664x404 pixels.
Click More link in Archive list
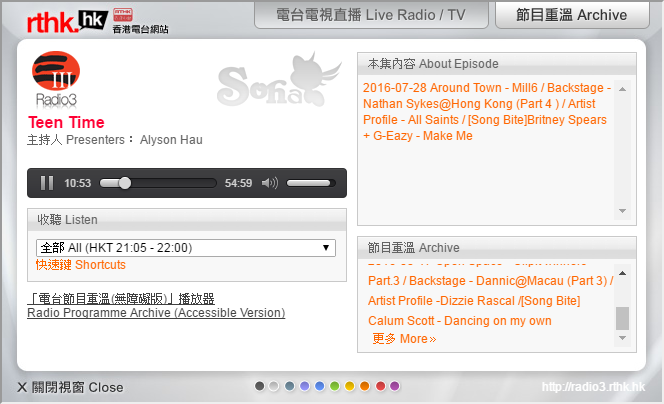click(x=404, y=339)
